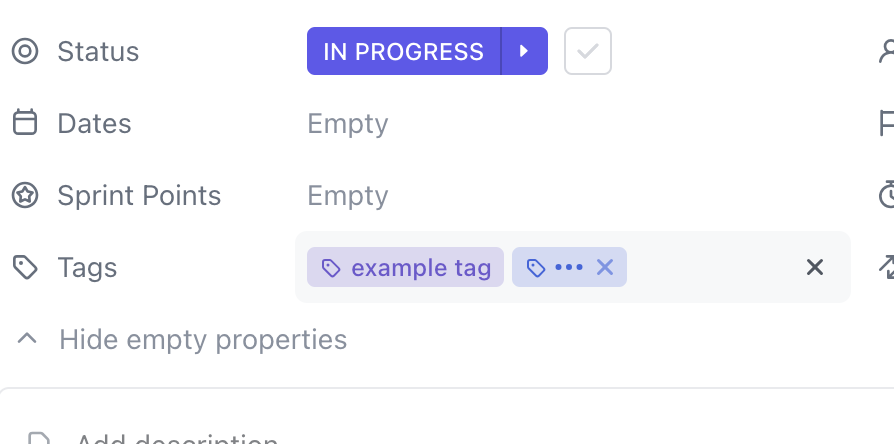Mark task complete with the checkmark box
The image size is (894, 444).
pos(588,51)
